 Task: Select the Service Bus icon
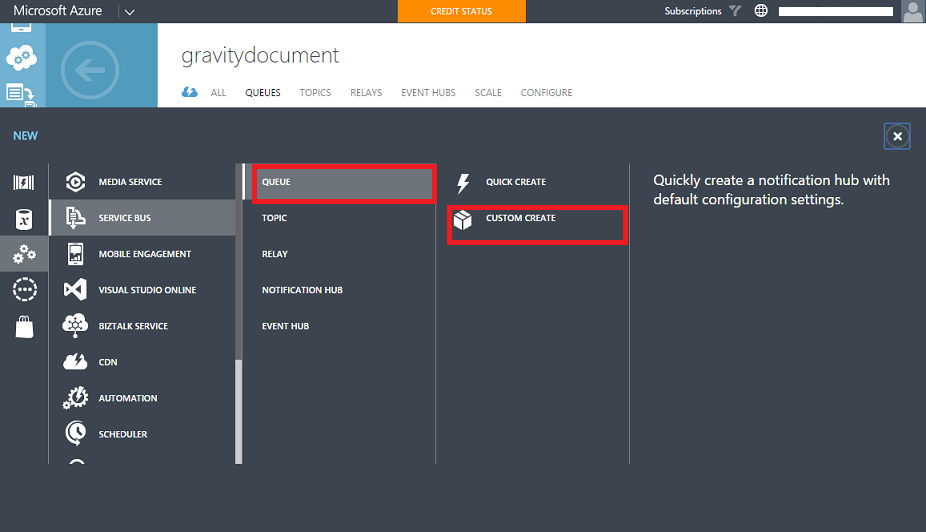[x=75, y=218]
